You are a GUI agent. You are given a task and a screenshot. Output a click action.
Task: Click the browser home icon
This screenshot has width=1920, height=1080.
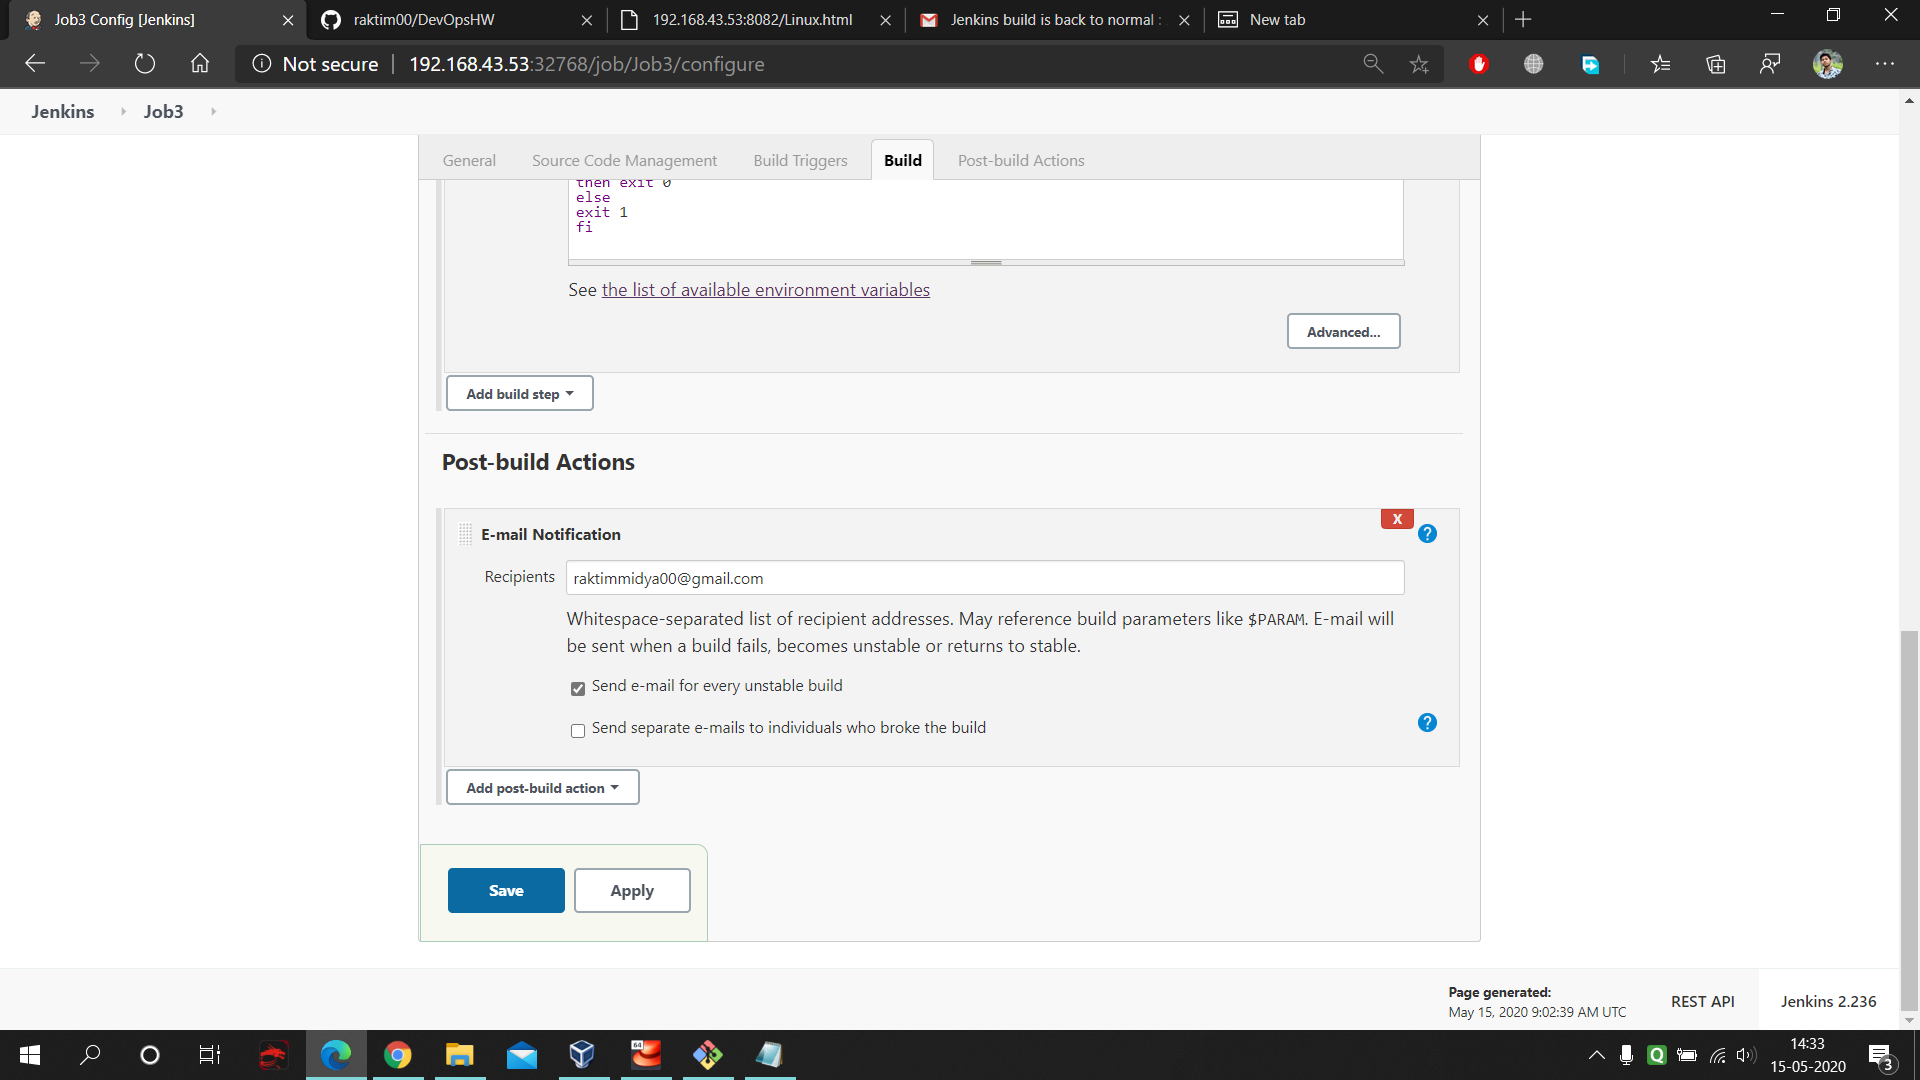[x=200, y=64]
